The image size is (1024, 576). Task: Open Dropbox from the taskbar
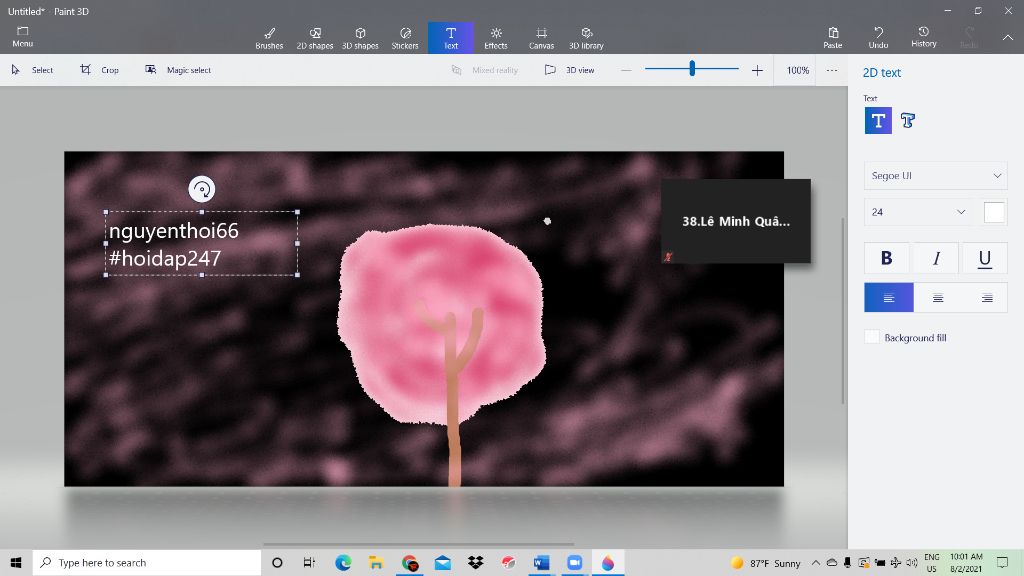(475, 562)
